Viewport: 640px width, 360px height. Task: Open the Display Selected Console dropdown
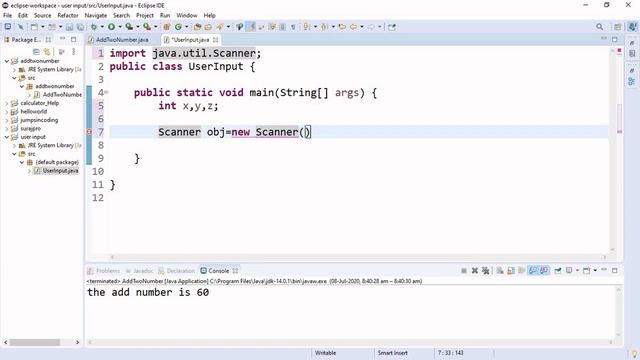pyautogui.click(x=577, y=271)
